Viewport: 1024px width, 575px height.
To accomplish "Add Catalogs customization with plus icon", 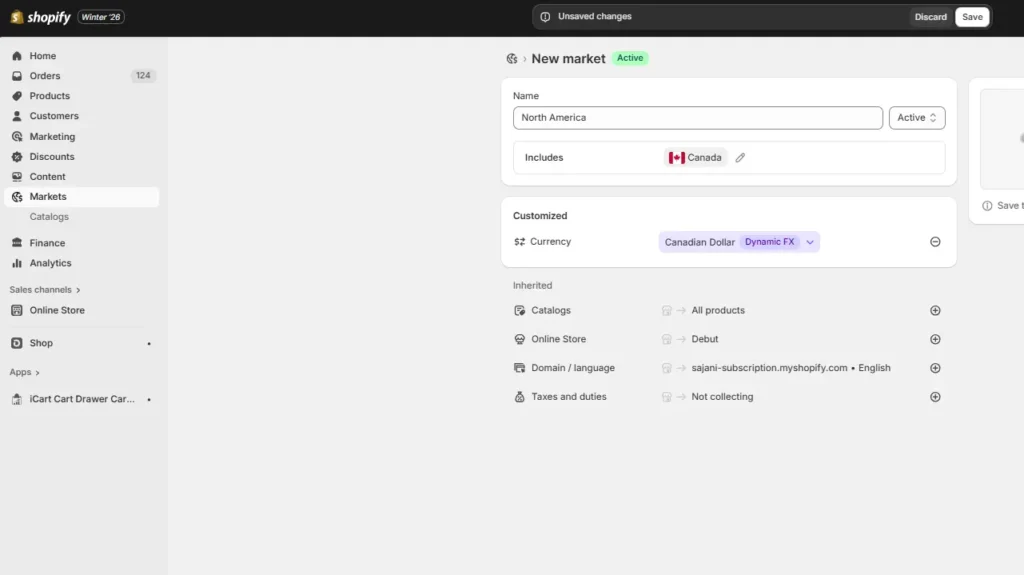I will (x=935, y=310).
